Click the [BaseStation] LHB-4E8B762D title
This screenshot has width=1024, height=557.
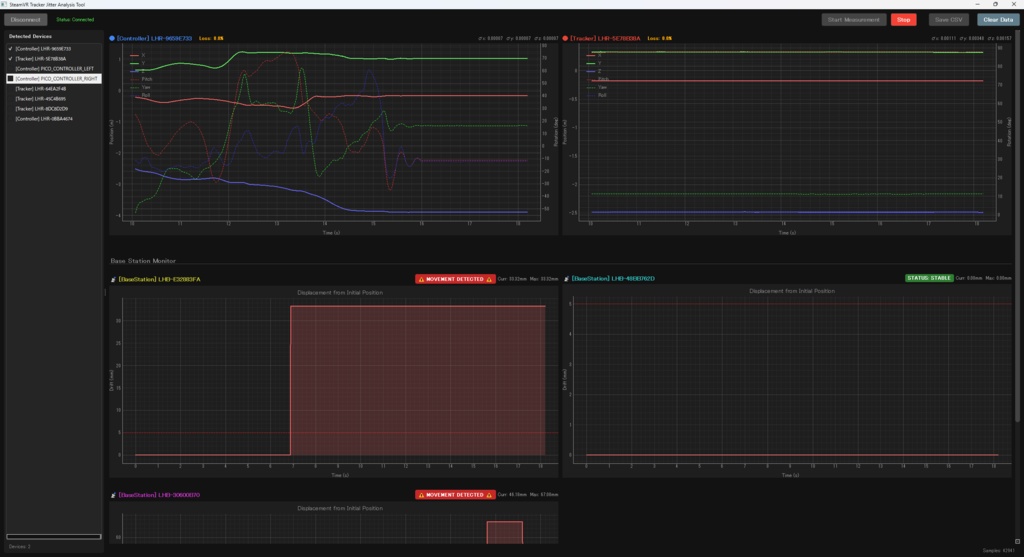point(613,279)
